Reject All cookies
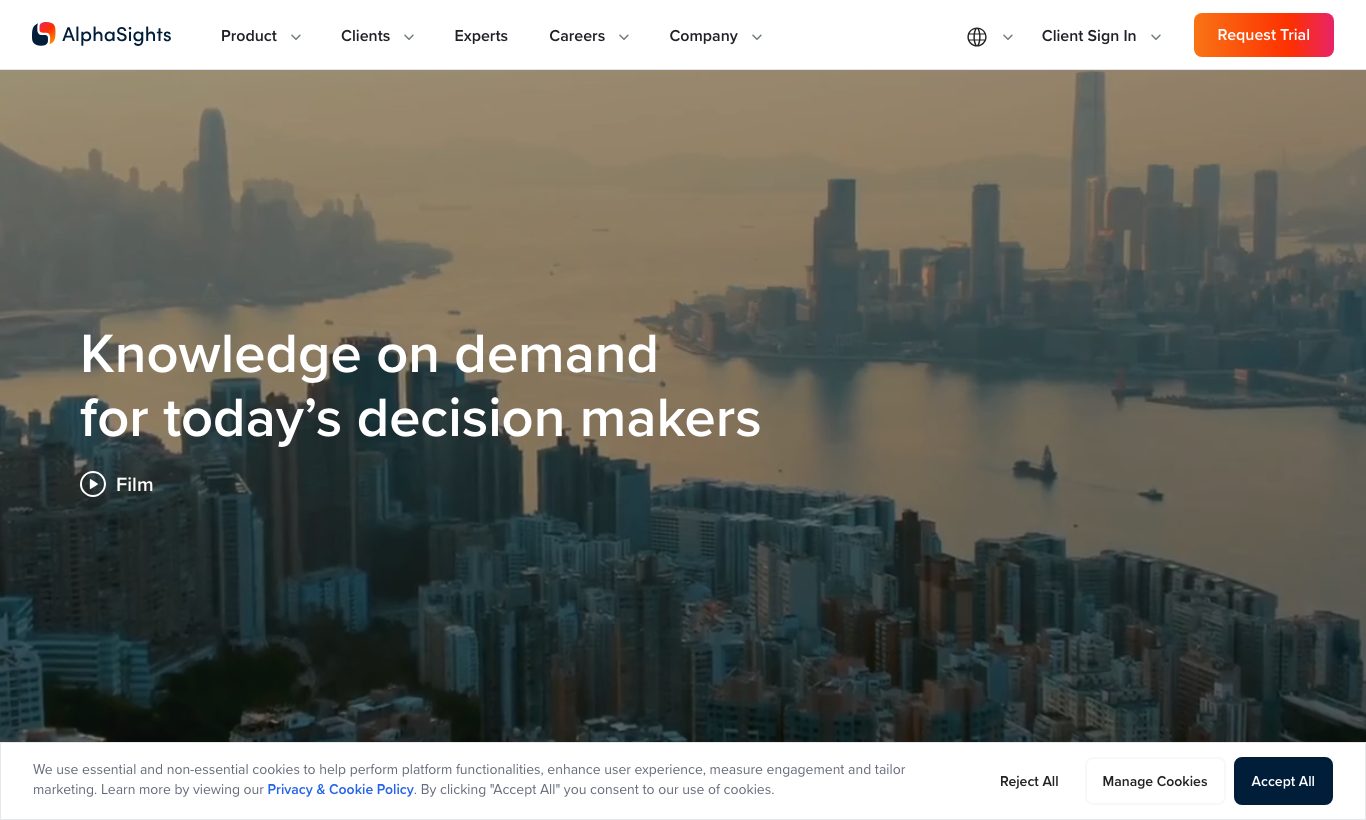This screenshot has width=1366, height=820. pos(1029,781)
